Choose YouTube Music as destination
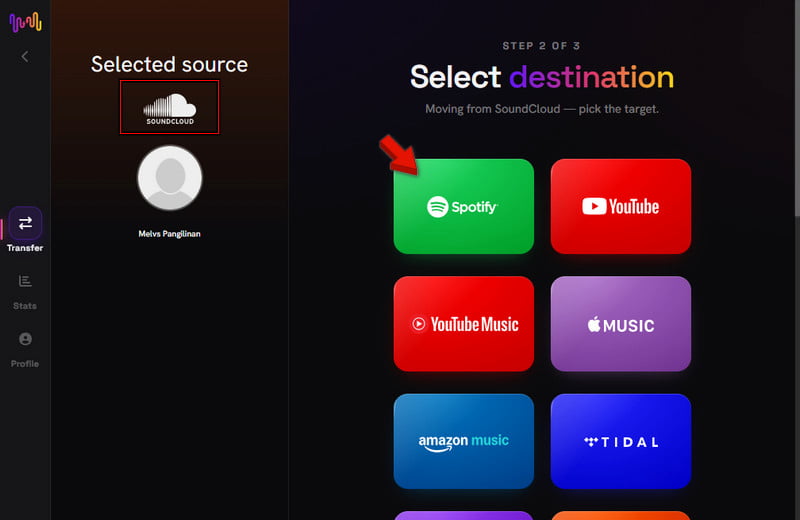Viewport: 800px width, 520px height. [x=464, y=324]
